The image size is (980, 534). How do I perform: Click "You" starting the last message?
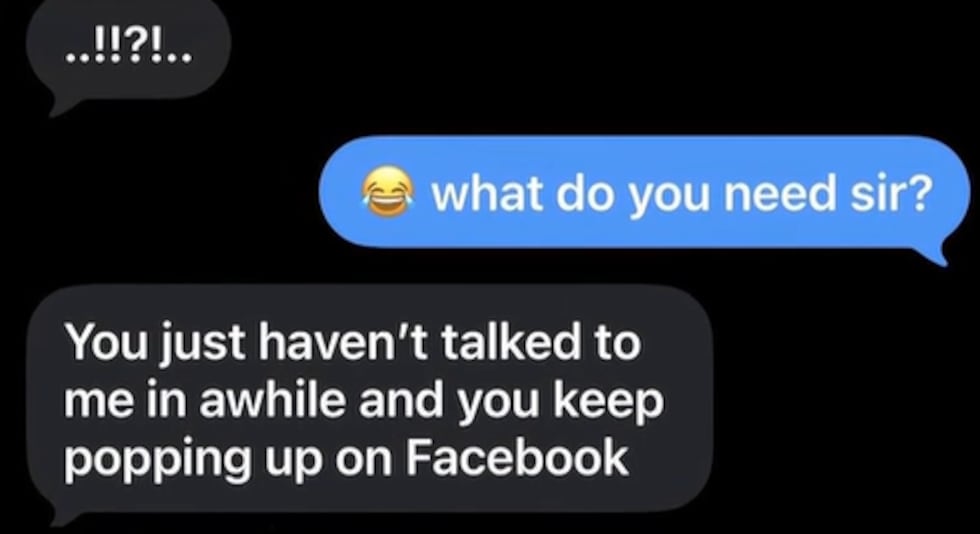tap(104, 342)
